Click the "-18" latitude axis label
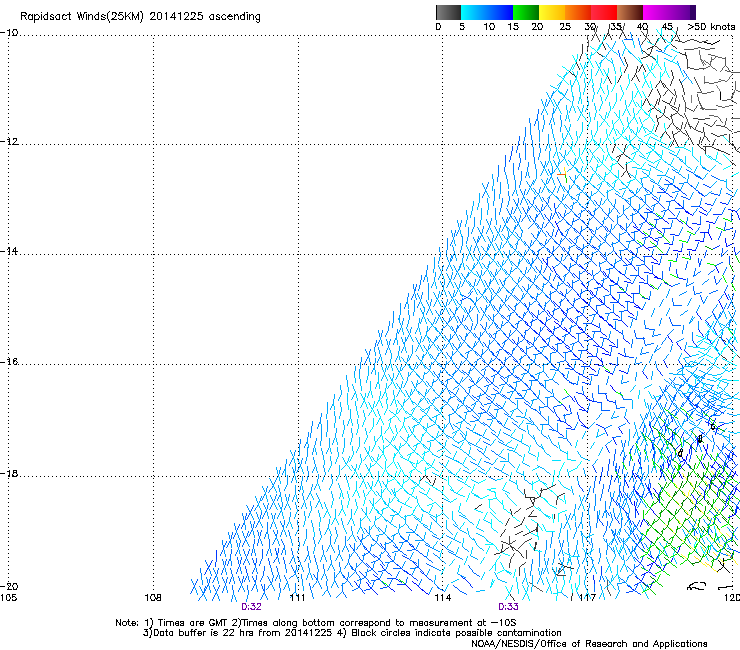This screenshot has width=740, height=650. [x=9, y=473]
